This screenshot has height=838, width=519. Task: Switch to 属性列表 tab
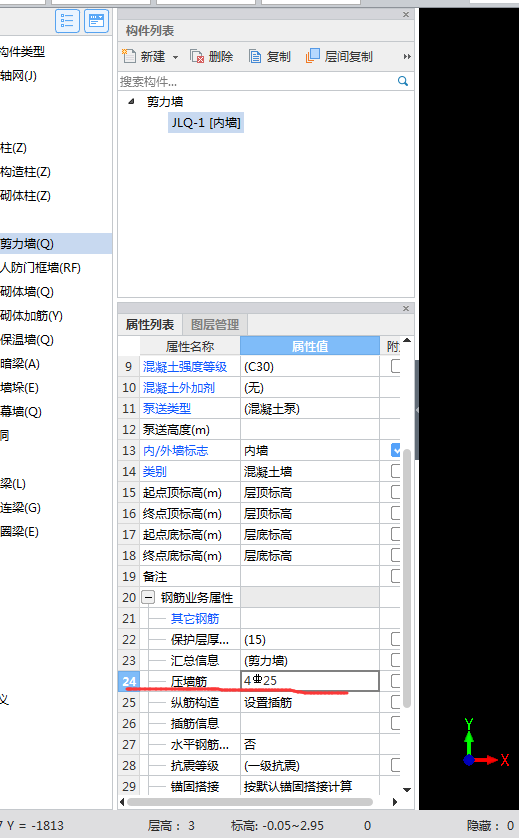[x=150, y=325]
